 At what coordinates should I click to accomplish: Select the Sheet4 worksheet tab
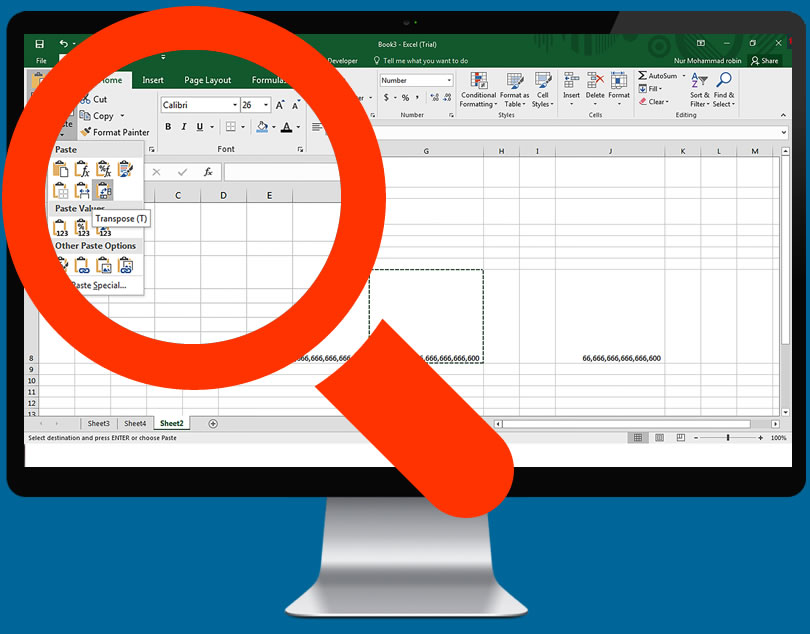(x=134, y=423)
